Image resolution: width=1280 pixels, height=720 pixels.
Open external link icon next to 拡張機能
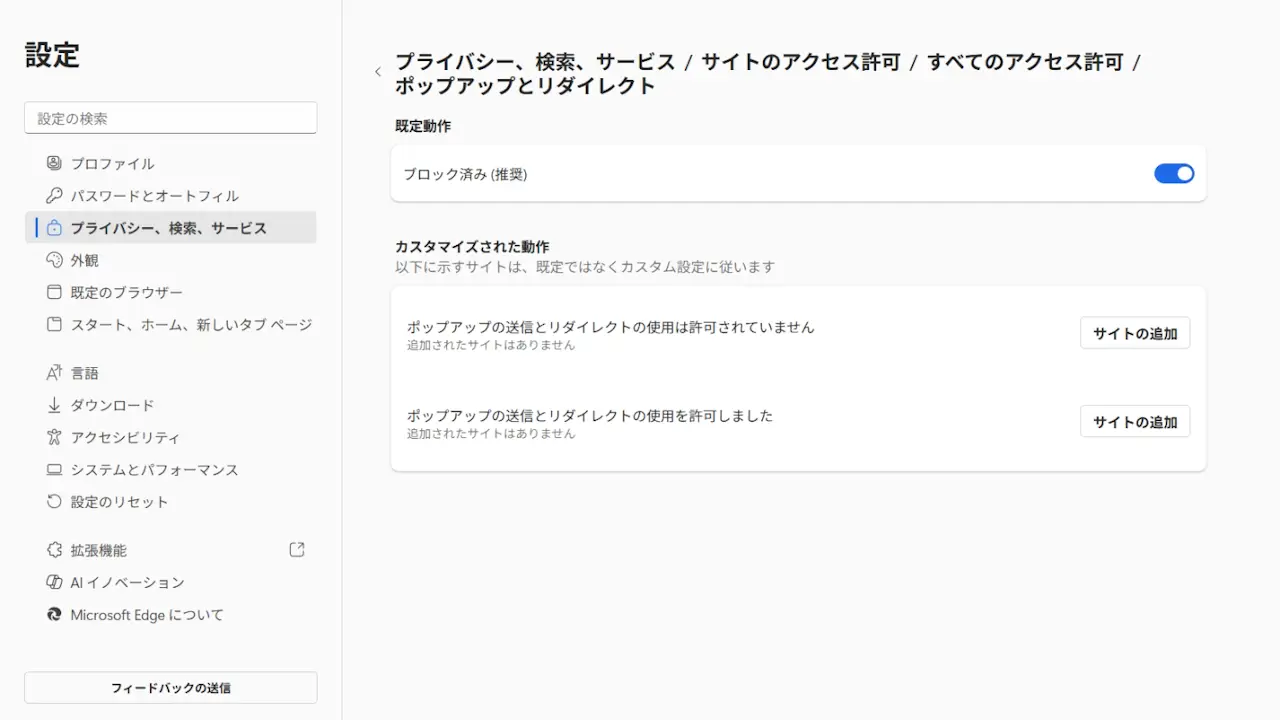coord(296,550)
